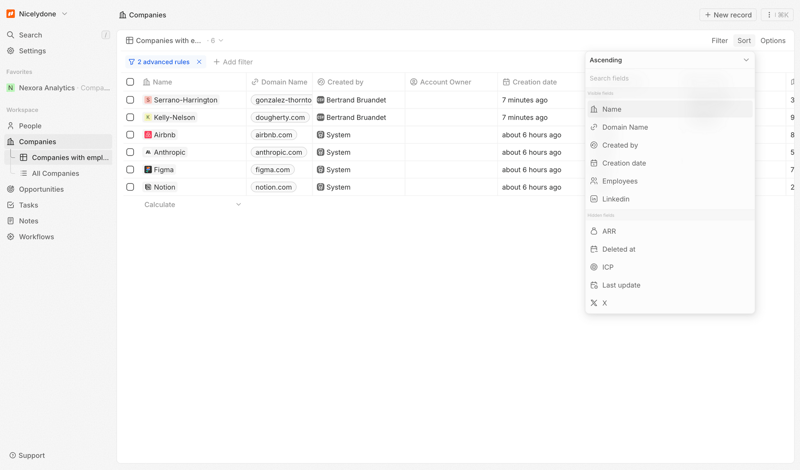Open the Ascending sort direction dropdown
This screenshot has width=800, height=470.
669,60
